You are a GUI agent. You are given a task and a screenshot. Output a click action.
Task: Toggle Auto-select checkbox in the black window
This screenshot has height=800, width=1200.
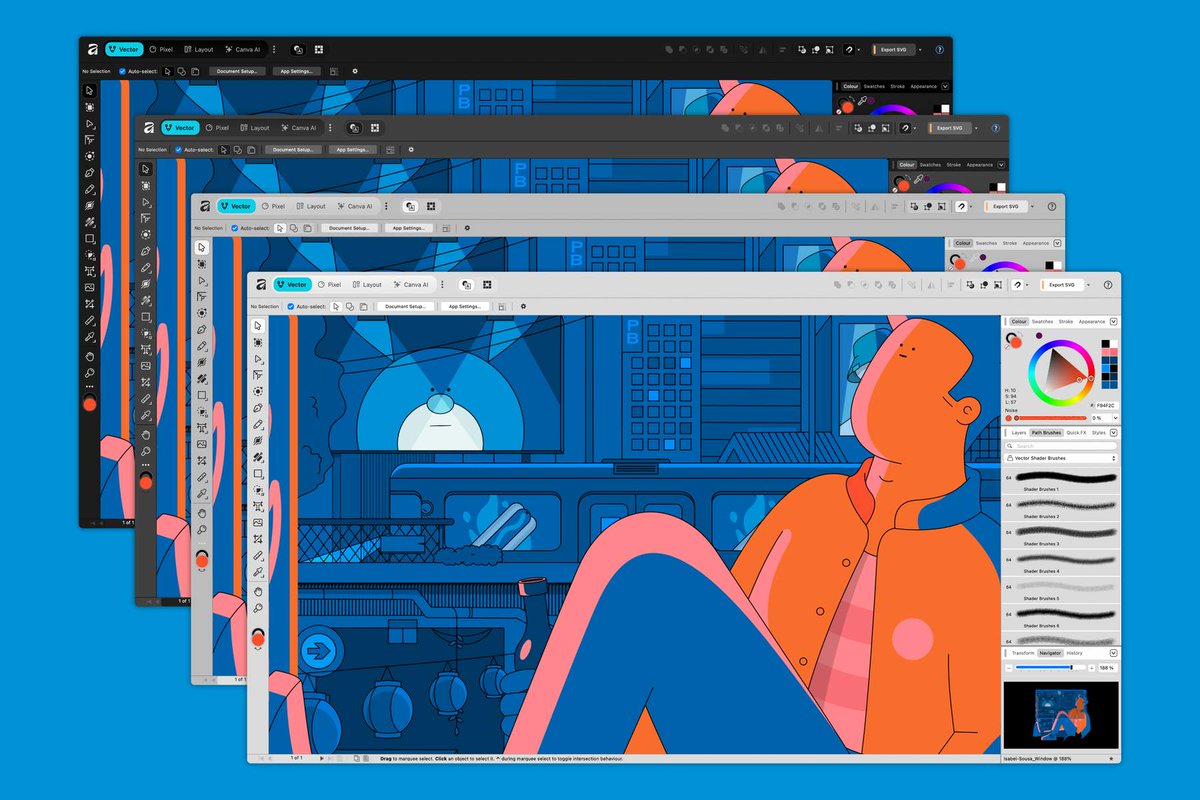(121, 70)
